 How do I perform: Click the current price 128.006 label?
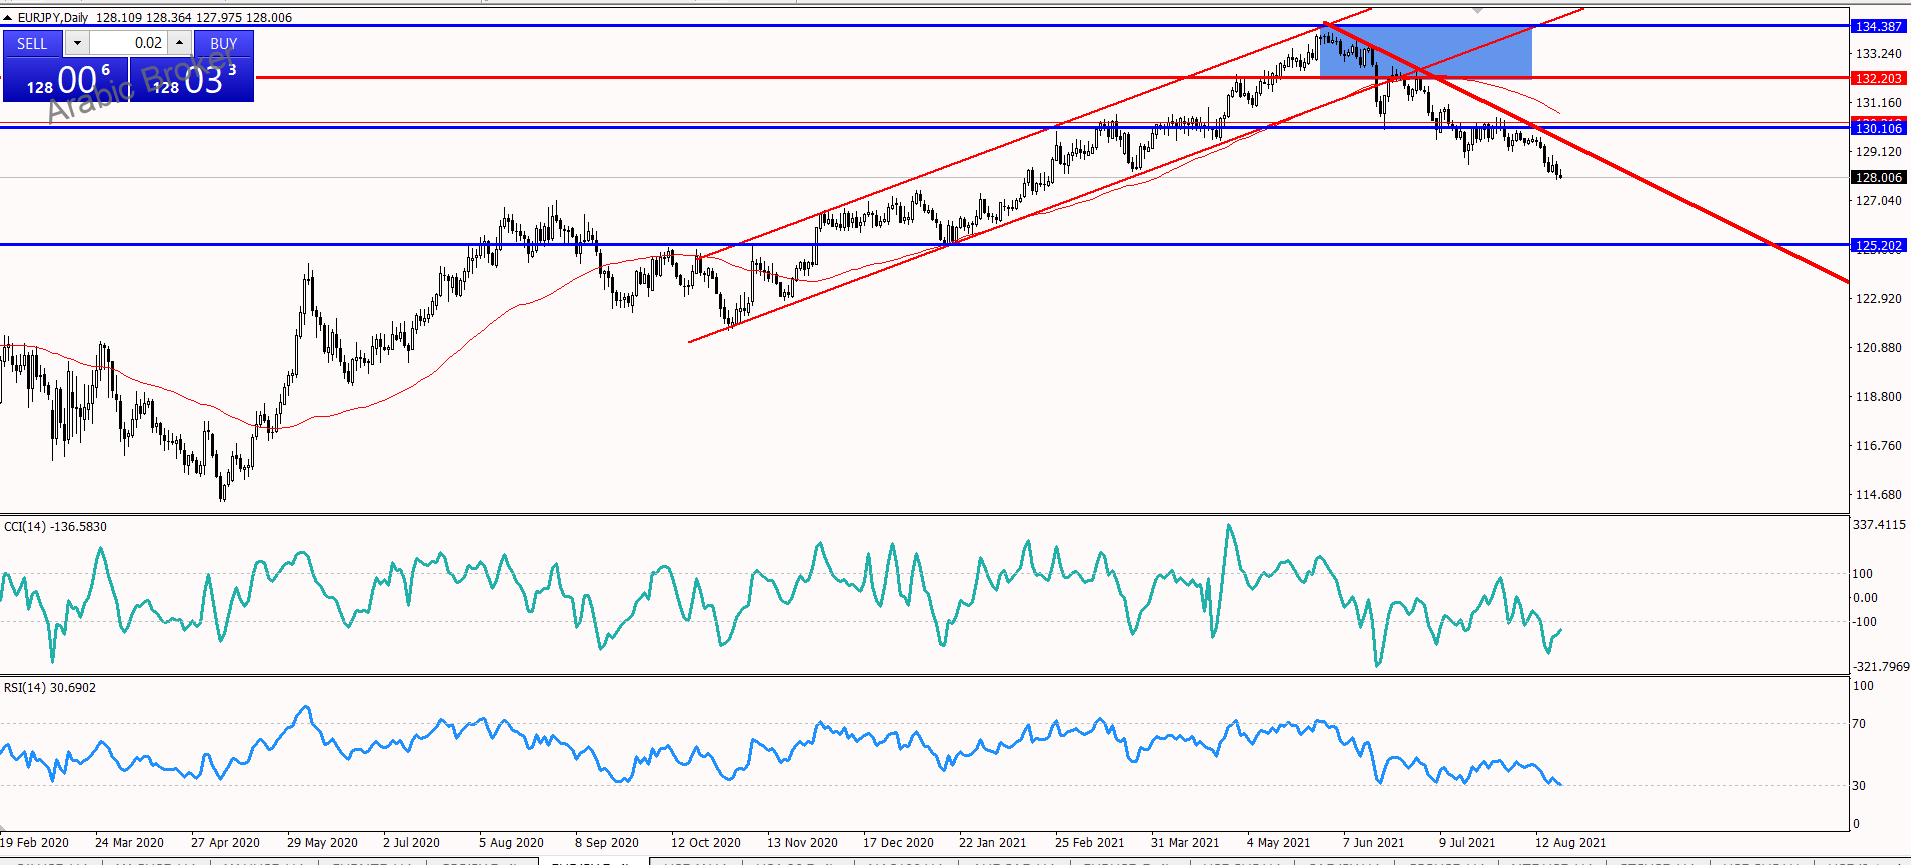tap(1878, 177)
